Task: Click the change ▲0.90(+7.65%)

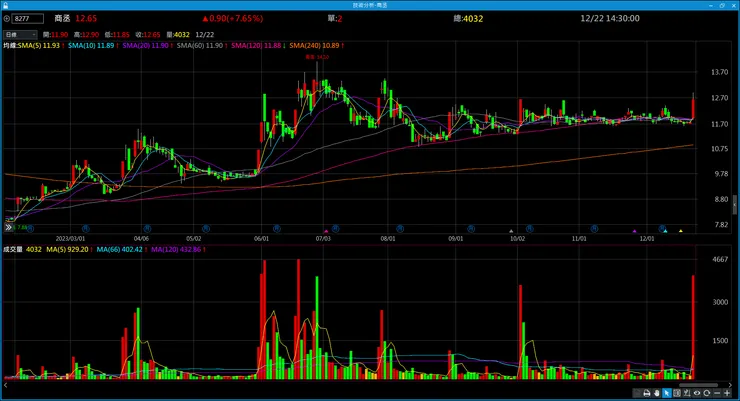Action: (233, 18)
